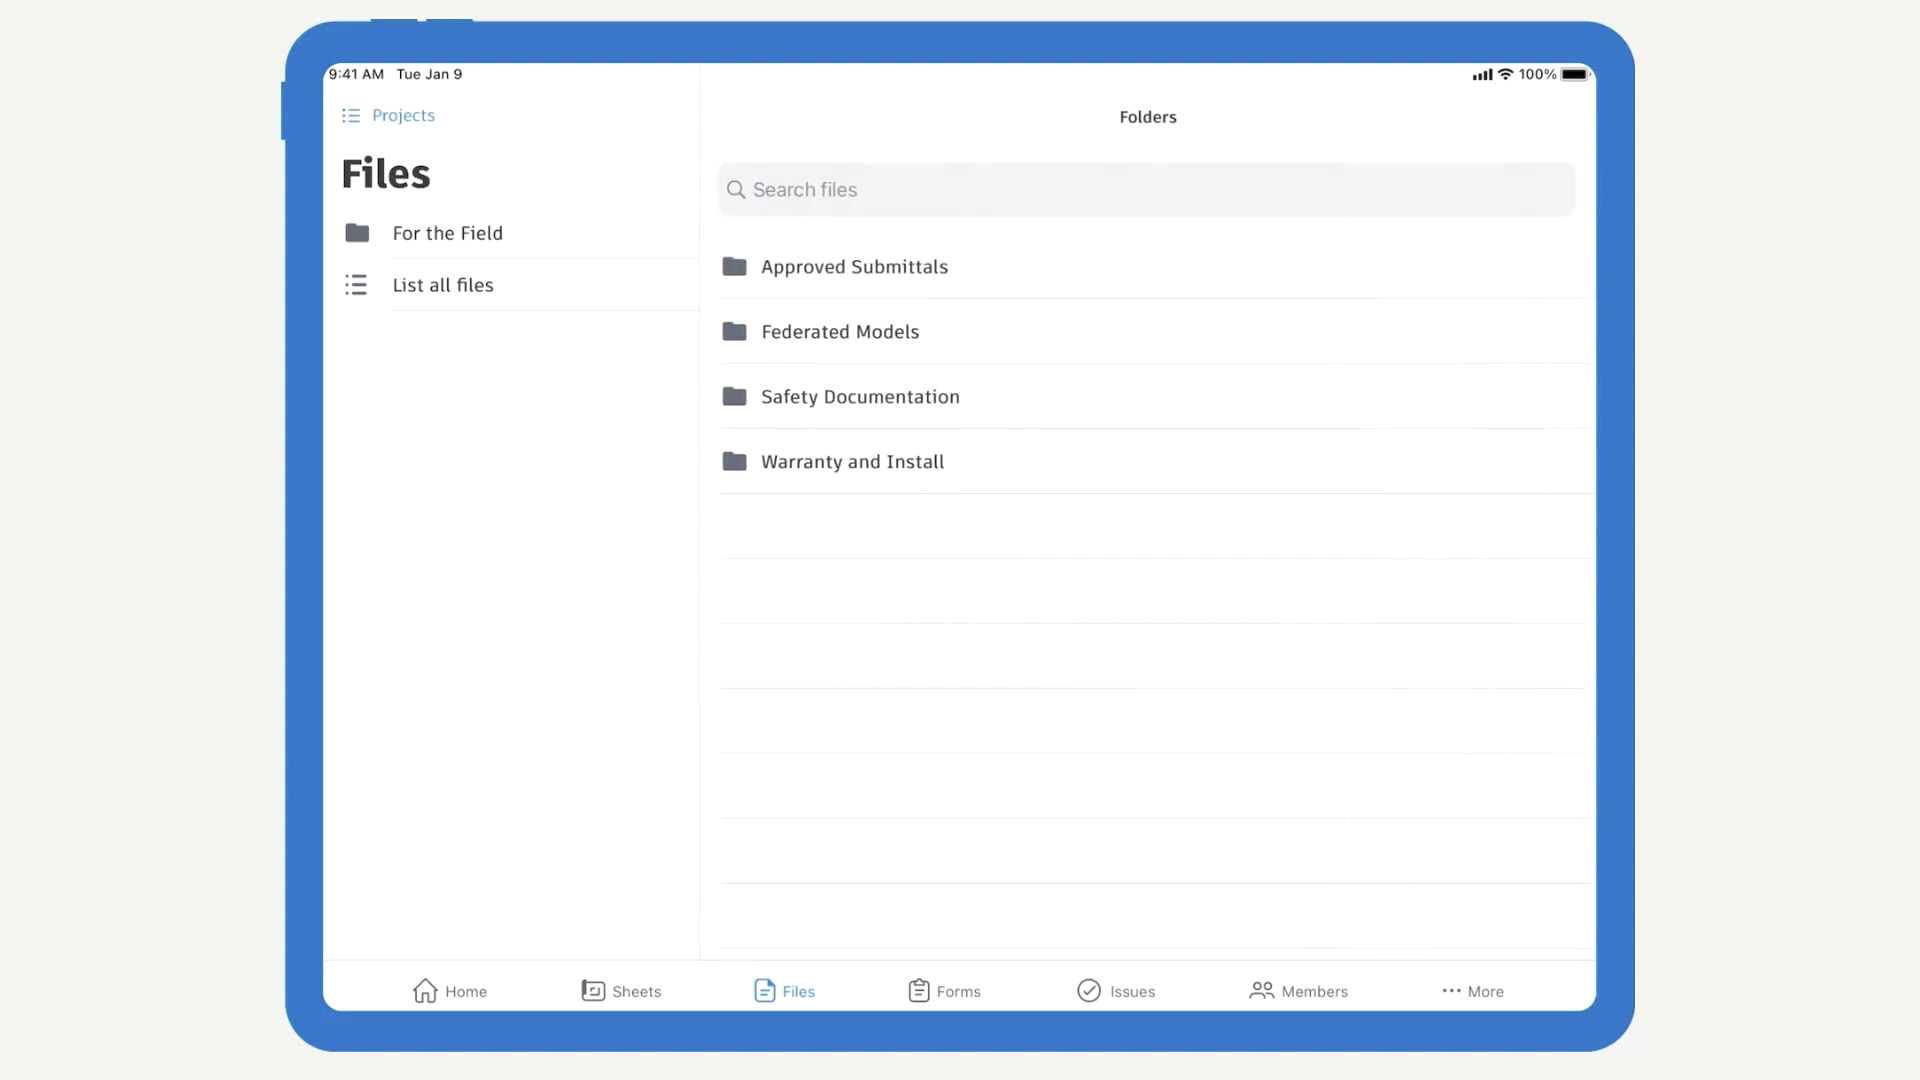
Task: Click inside the Search files field
Action: click(x=1100, y=189)
